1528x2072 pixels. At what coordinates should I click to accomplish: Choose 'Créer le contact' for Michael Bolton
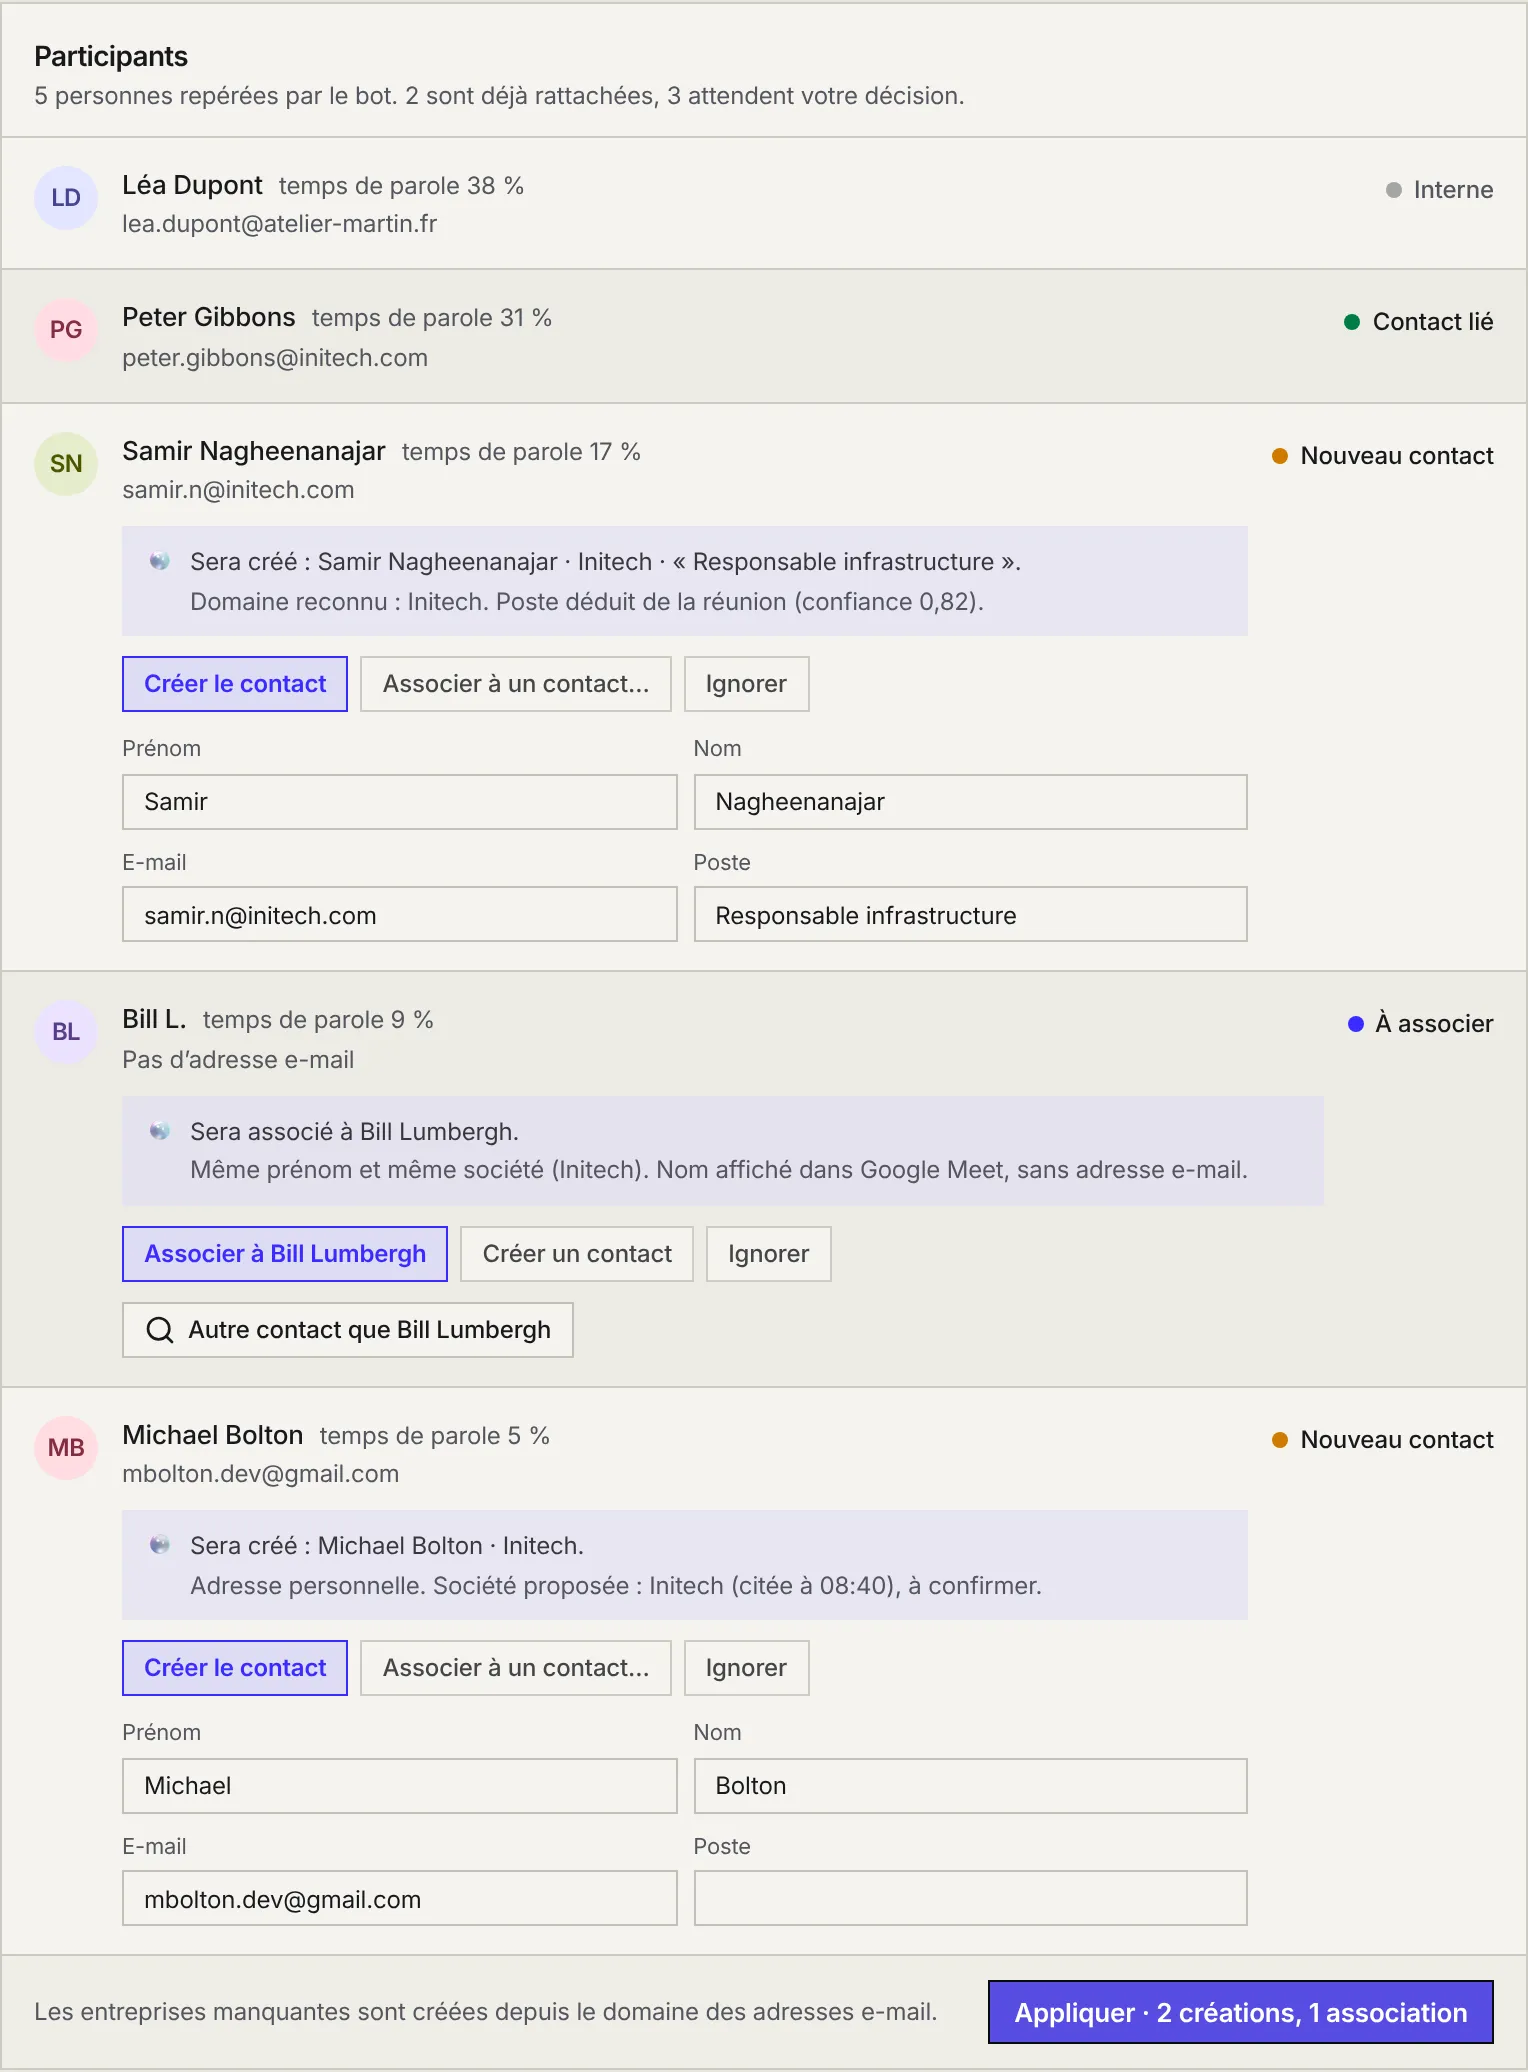[x=235, y=1668]
